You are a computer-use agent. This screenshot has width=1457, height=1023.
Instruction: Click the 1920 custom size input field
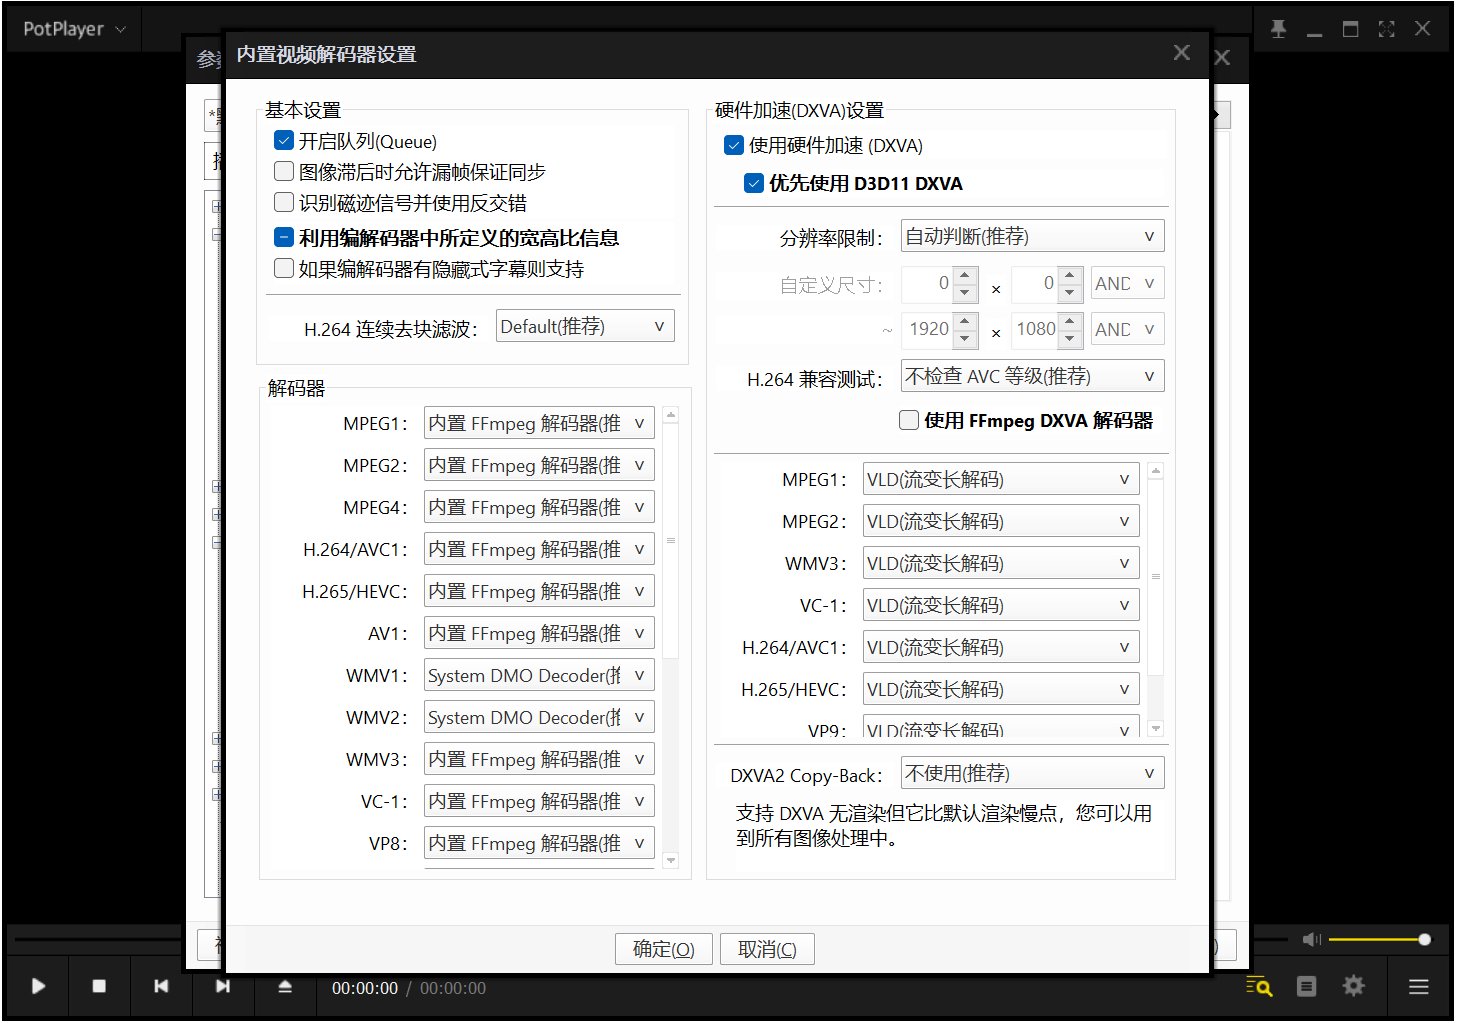[x=927, y=329]
